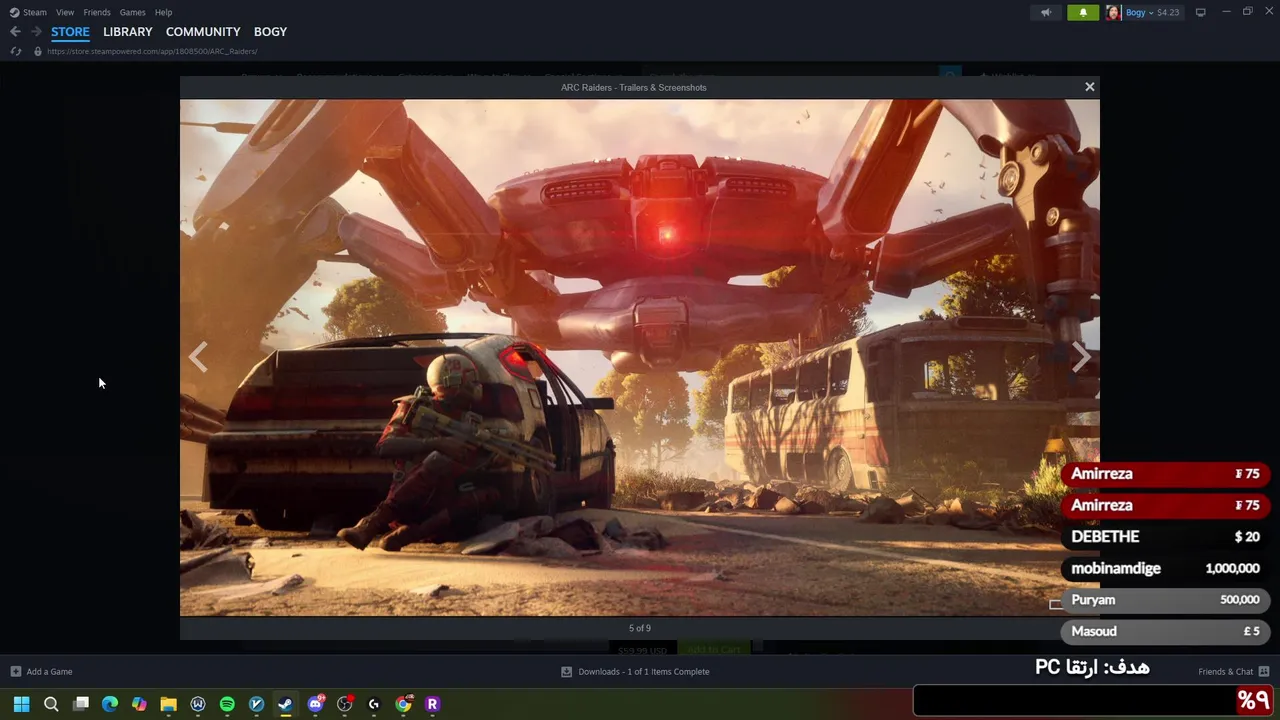Open File Explorer from the taskbar
Viewport: 1280px width, 720px height.
tap(168, 704)
